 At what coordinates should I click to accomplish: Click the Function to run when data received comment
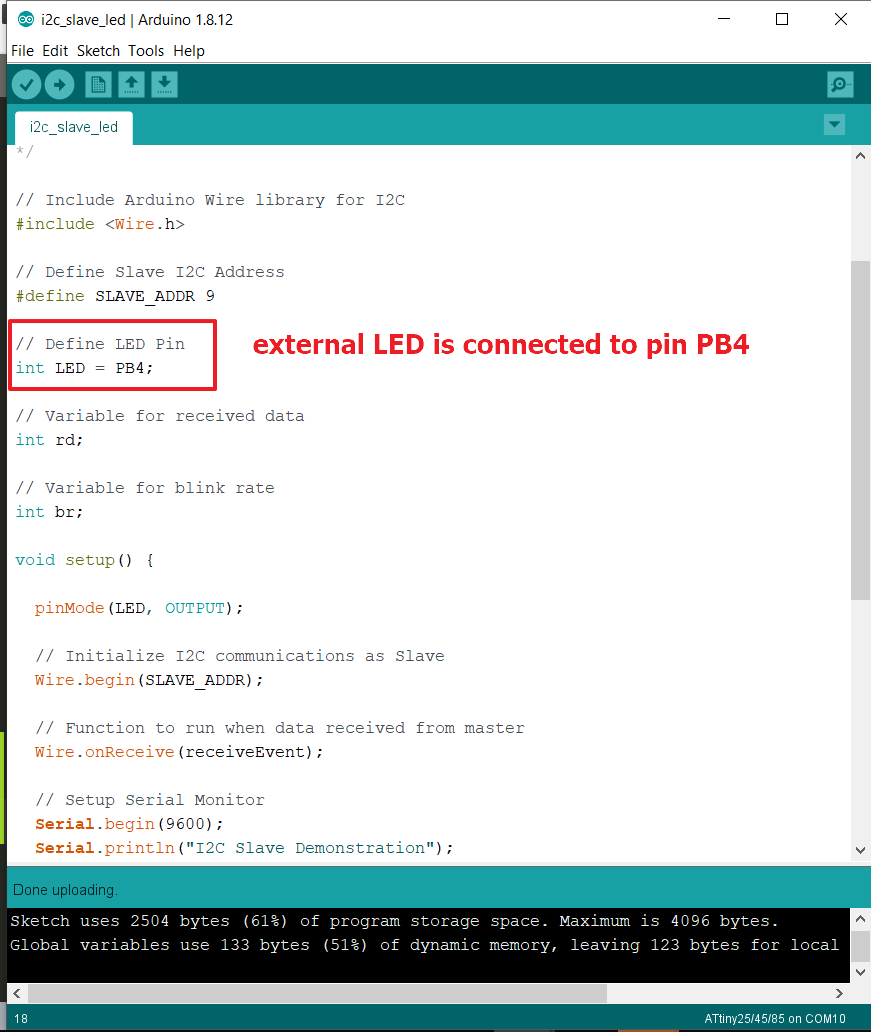coord(280,728)
